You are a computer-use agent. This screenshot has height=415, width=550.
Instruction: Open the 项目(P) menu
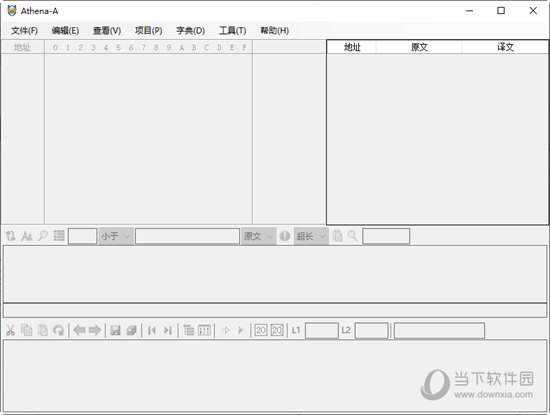[x=148, y=31]
